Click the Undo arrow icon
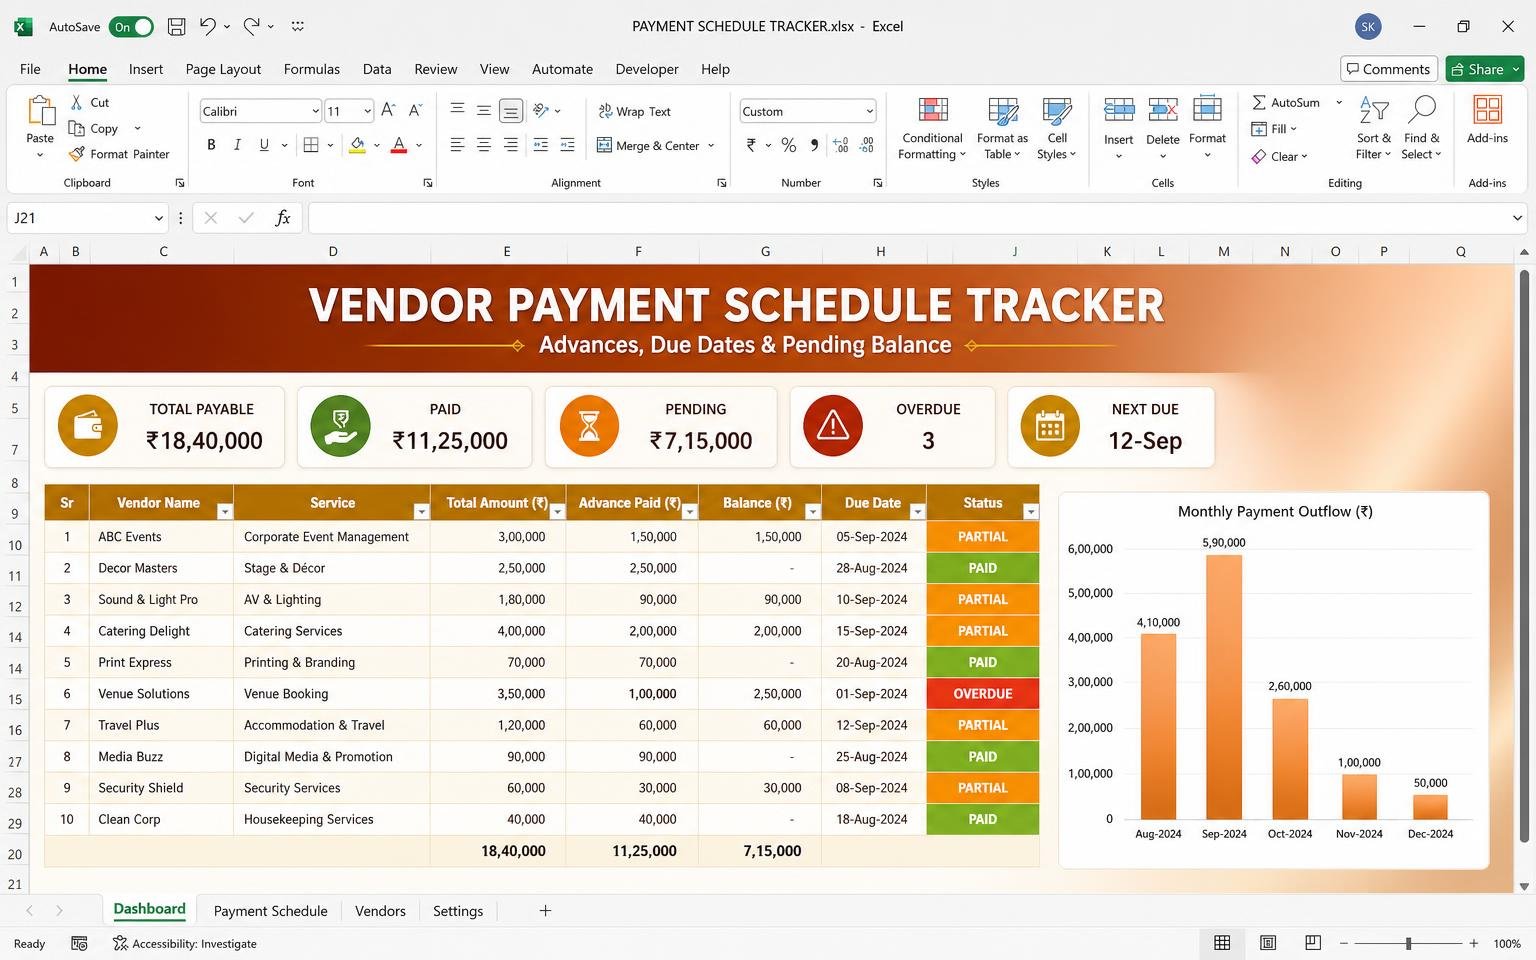The height and width of the screenshot is (960, 1536). pos(207,27)
